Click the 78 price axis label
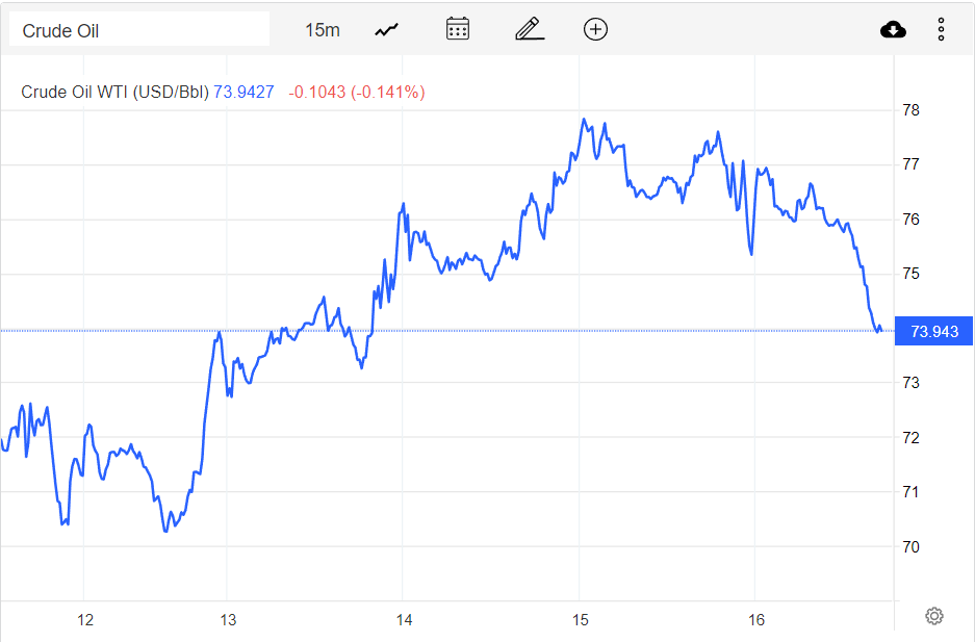Screen dimensions: 977x643 click(911, 110)
